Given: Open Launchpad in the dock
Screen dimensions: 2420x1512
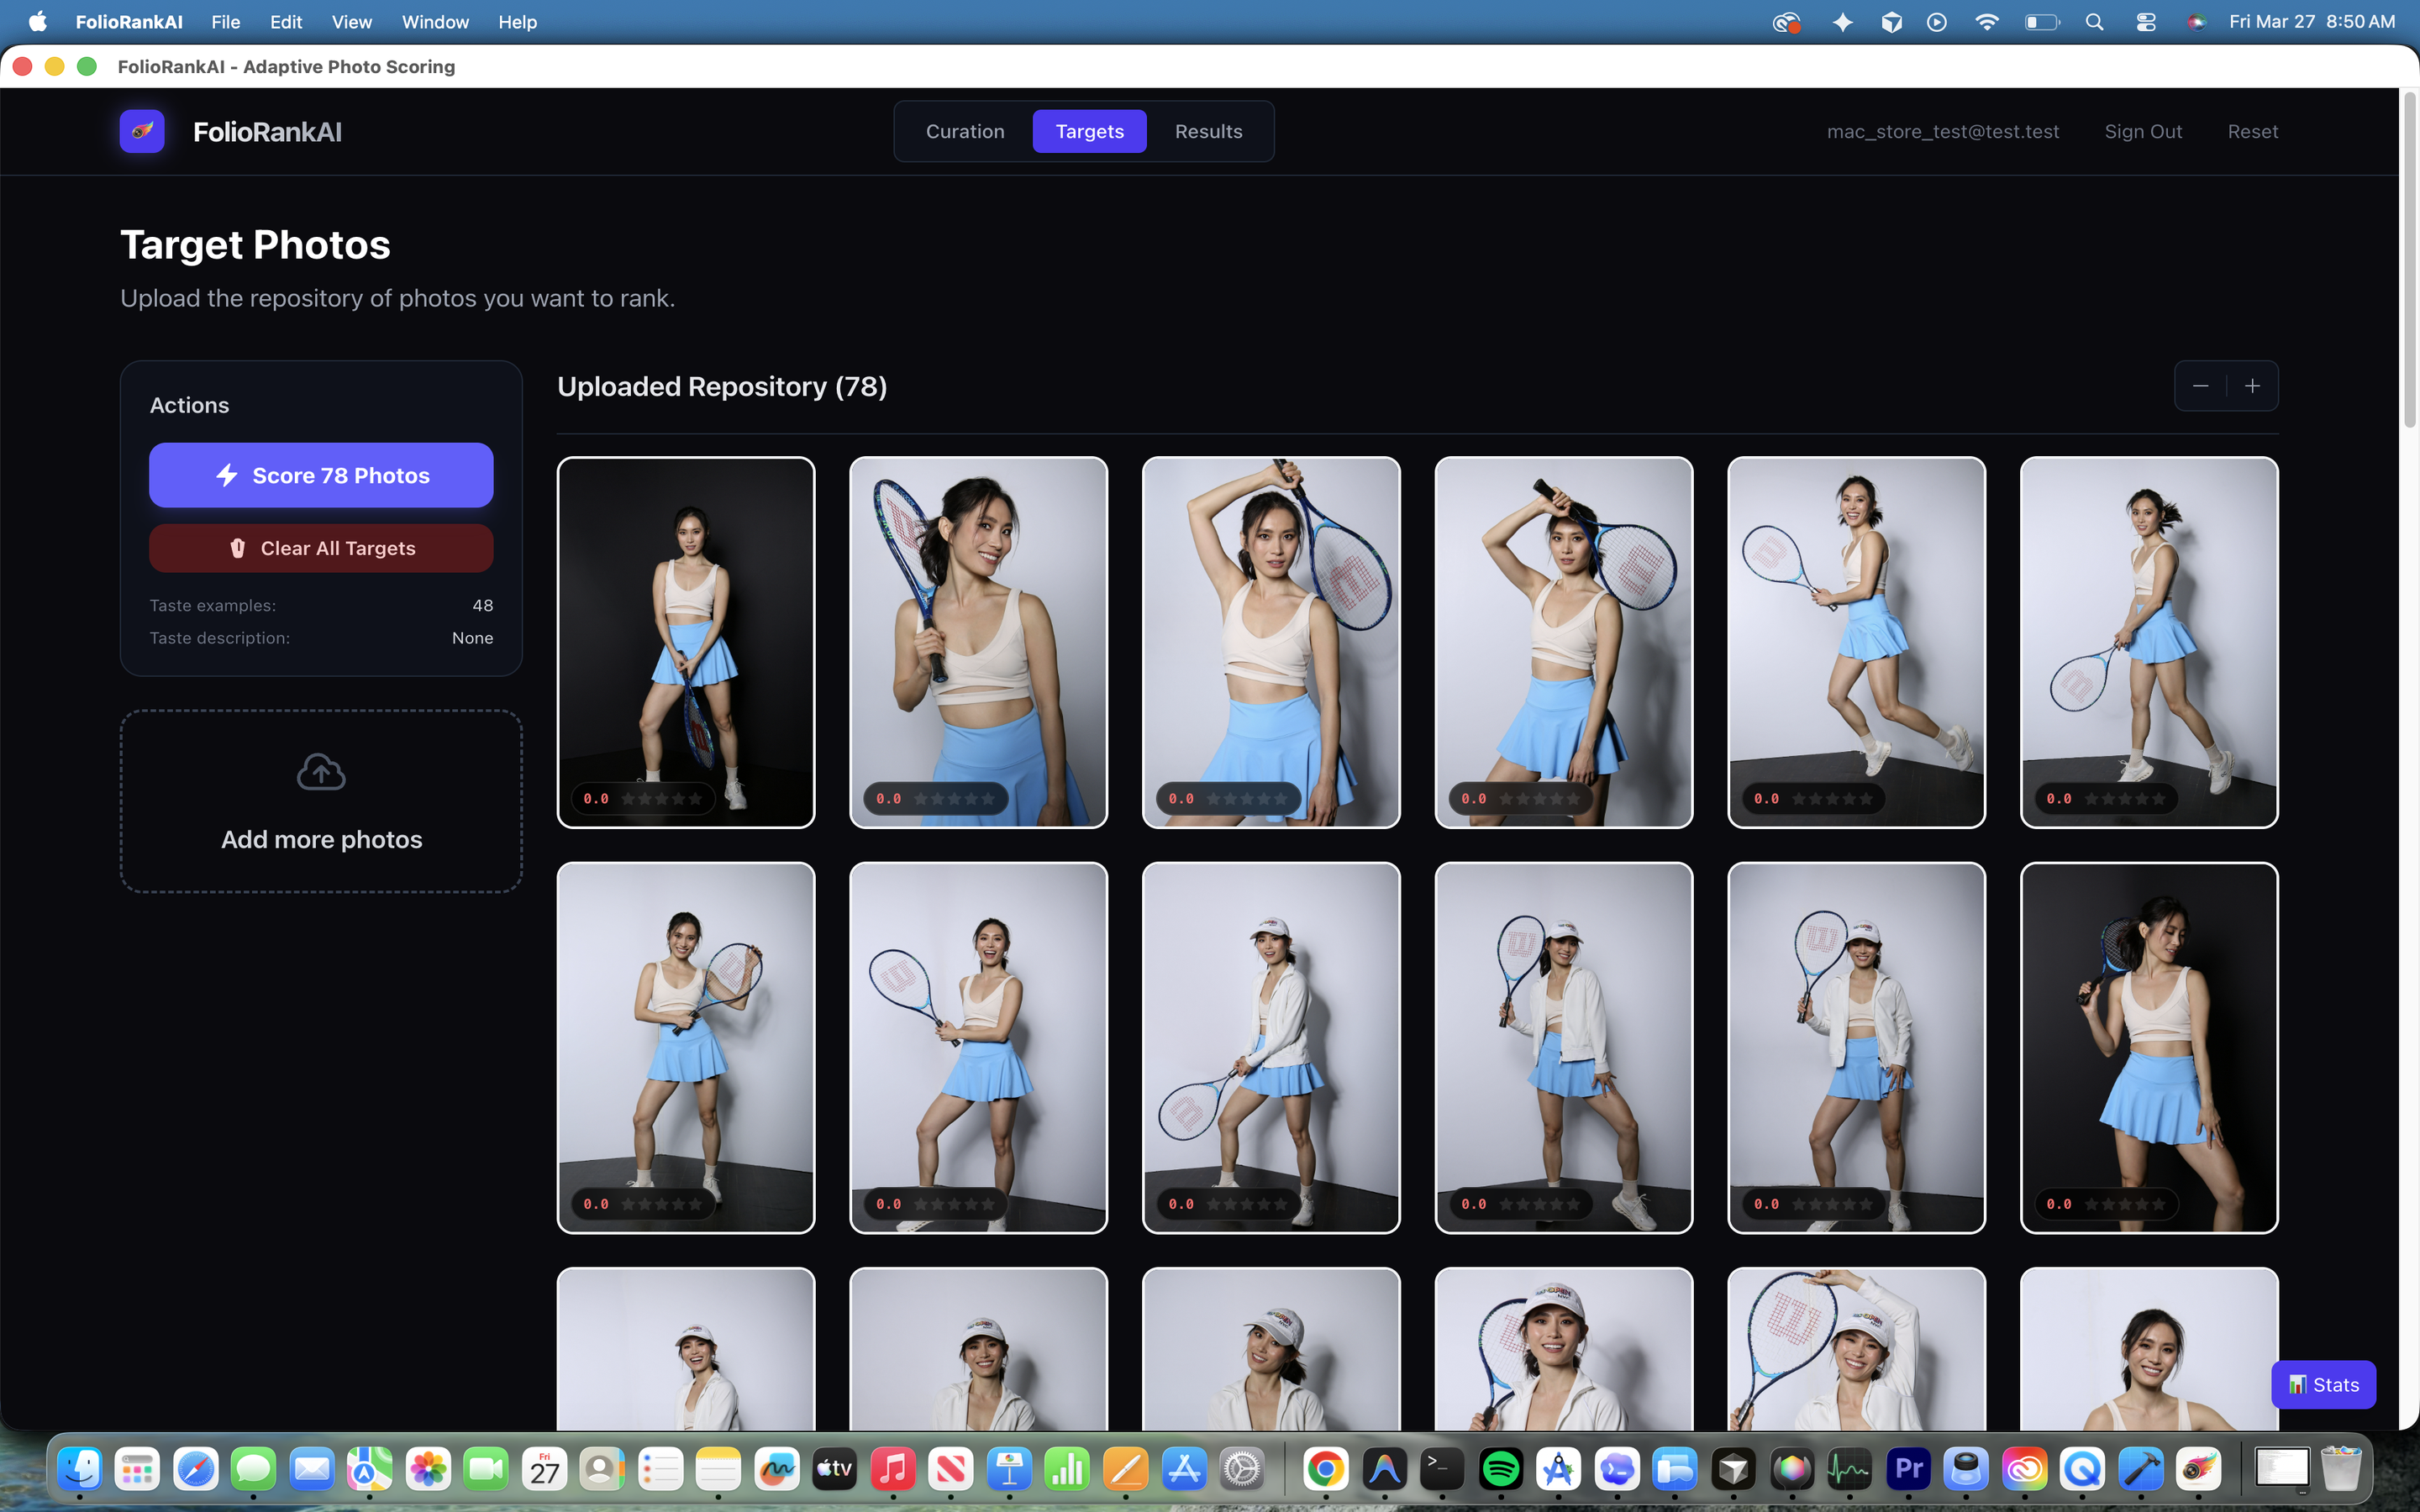Looking at the screenshot, I should point(138,1469).
